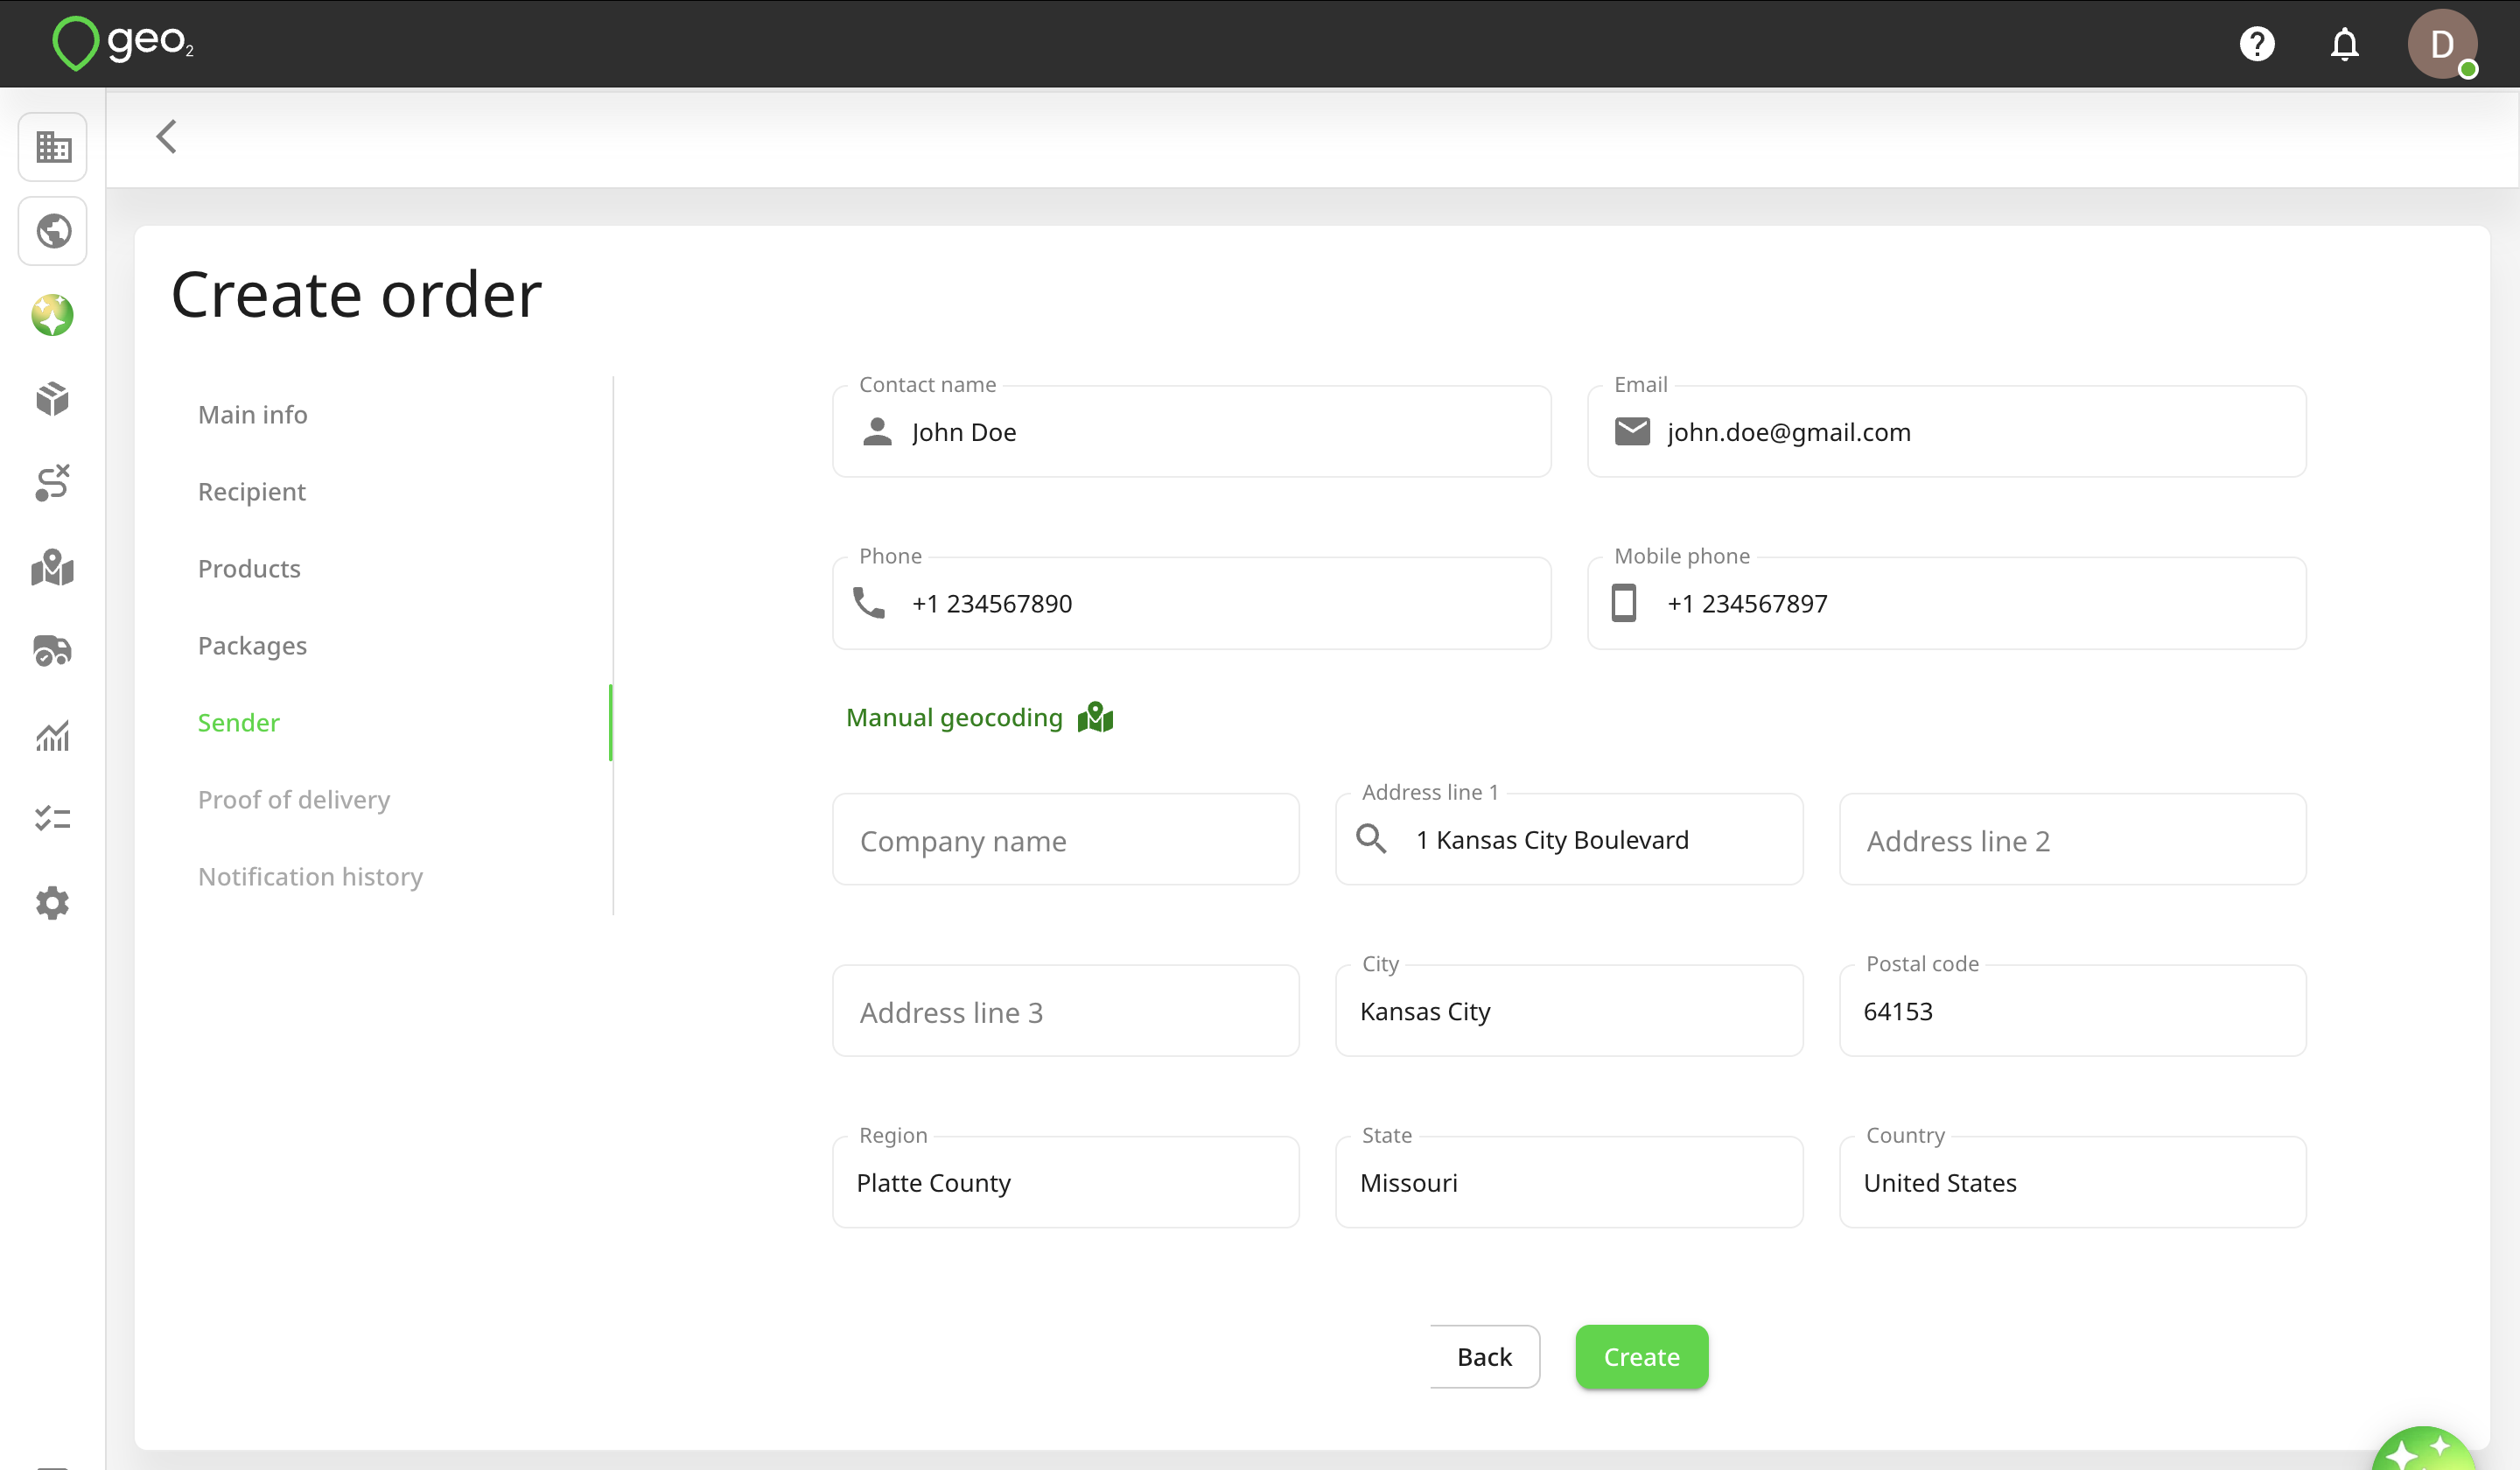The width and height of the screenshot is (2520, 1470).
Task: Click the Address line 1 search icon
Action: (1371, 838)
